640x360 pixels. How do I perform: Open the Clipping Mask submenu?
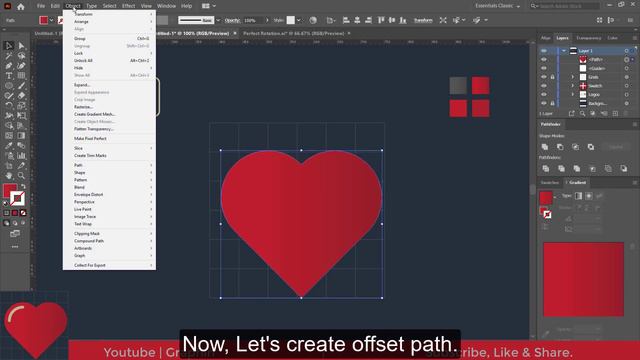point(109,233)
